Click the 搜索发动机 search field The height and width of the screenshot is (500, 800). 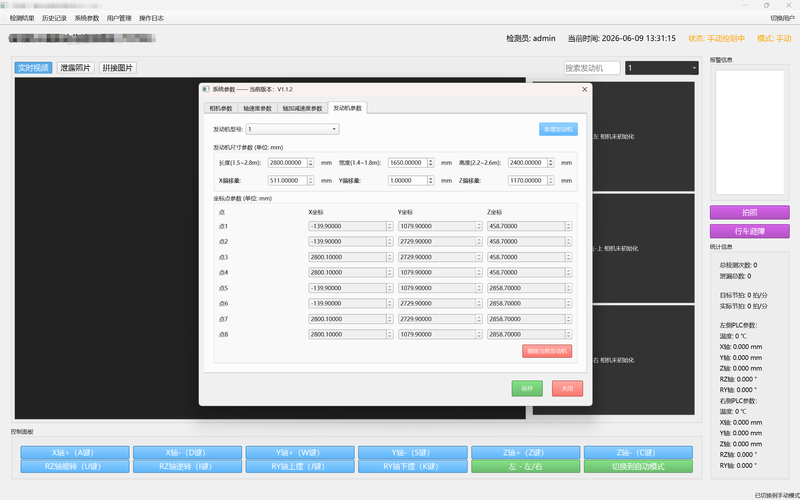[x=592, y=68]
